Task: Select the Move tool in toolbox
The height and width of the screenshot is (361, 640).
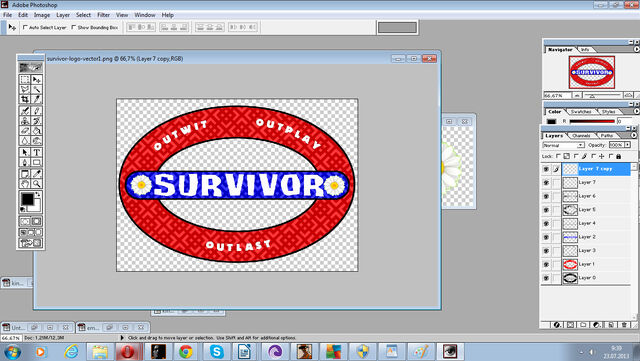Action: 36,79
